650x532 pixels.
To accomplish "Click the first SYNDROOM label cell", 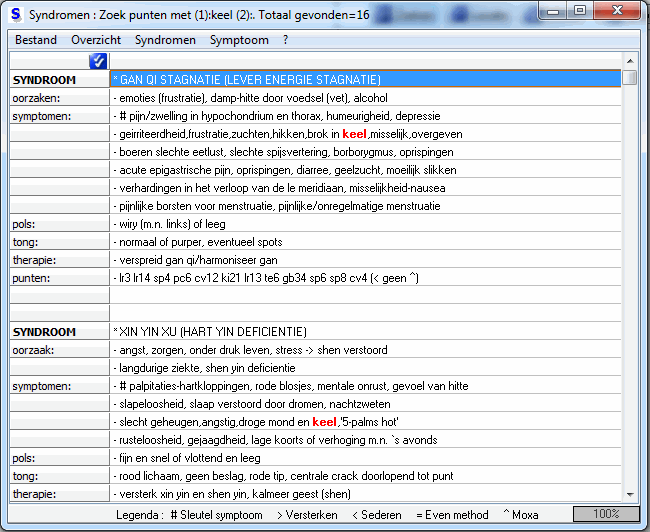I will pyautogui.click(x=59, y=79).
